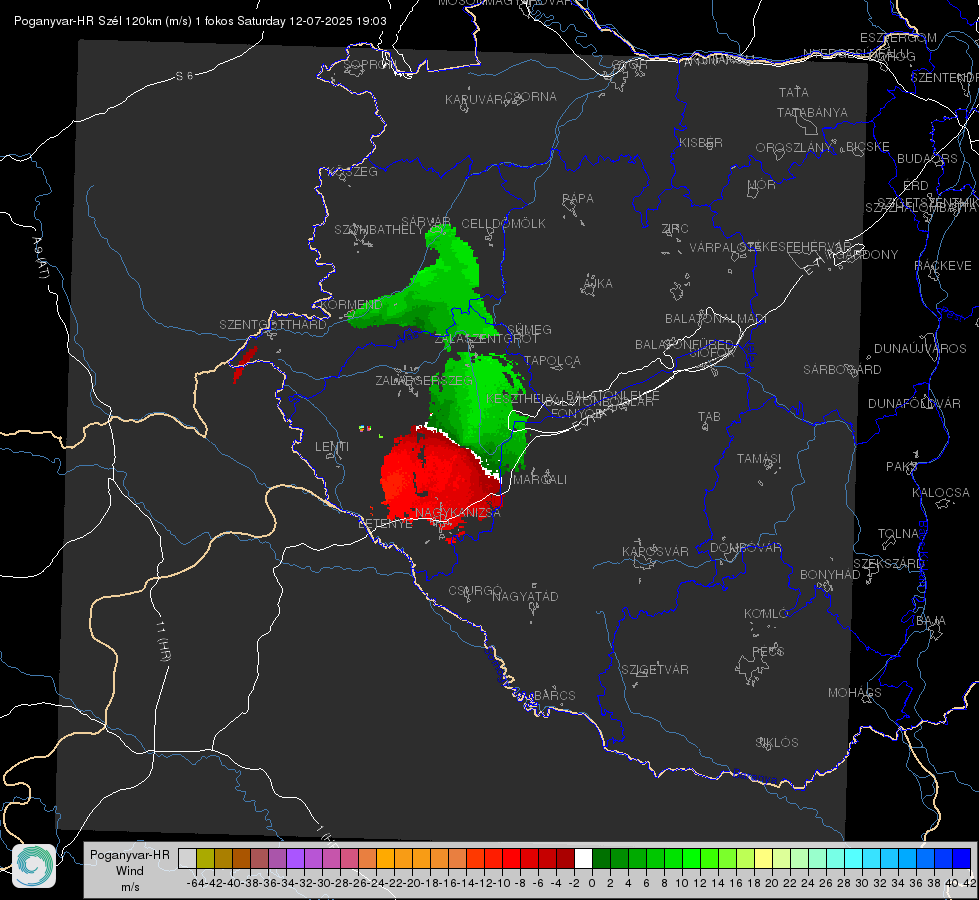The image size is (979, 900).
Task: Click the TAB town label
Action: [x=709, y=417]
